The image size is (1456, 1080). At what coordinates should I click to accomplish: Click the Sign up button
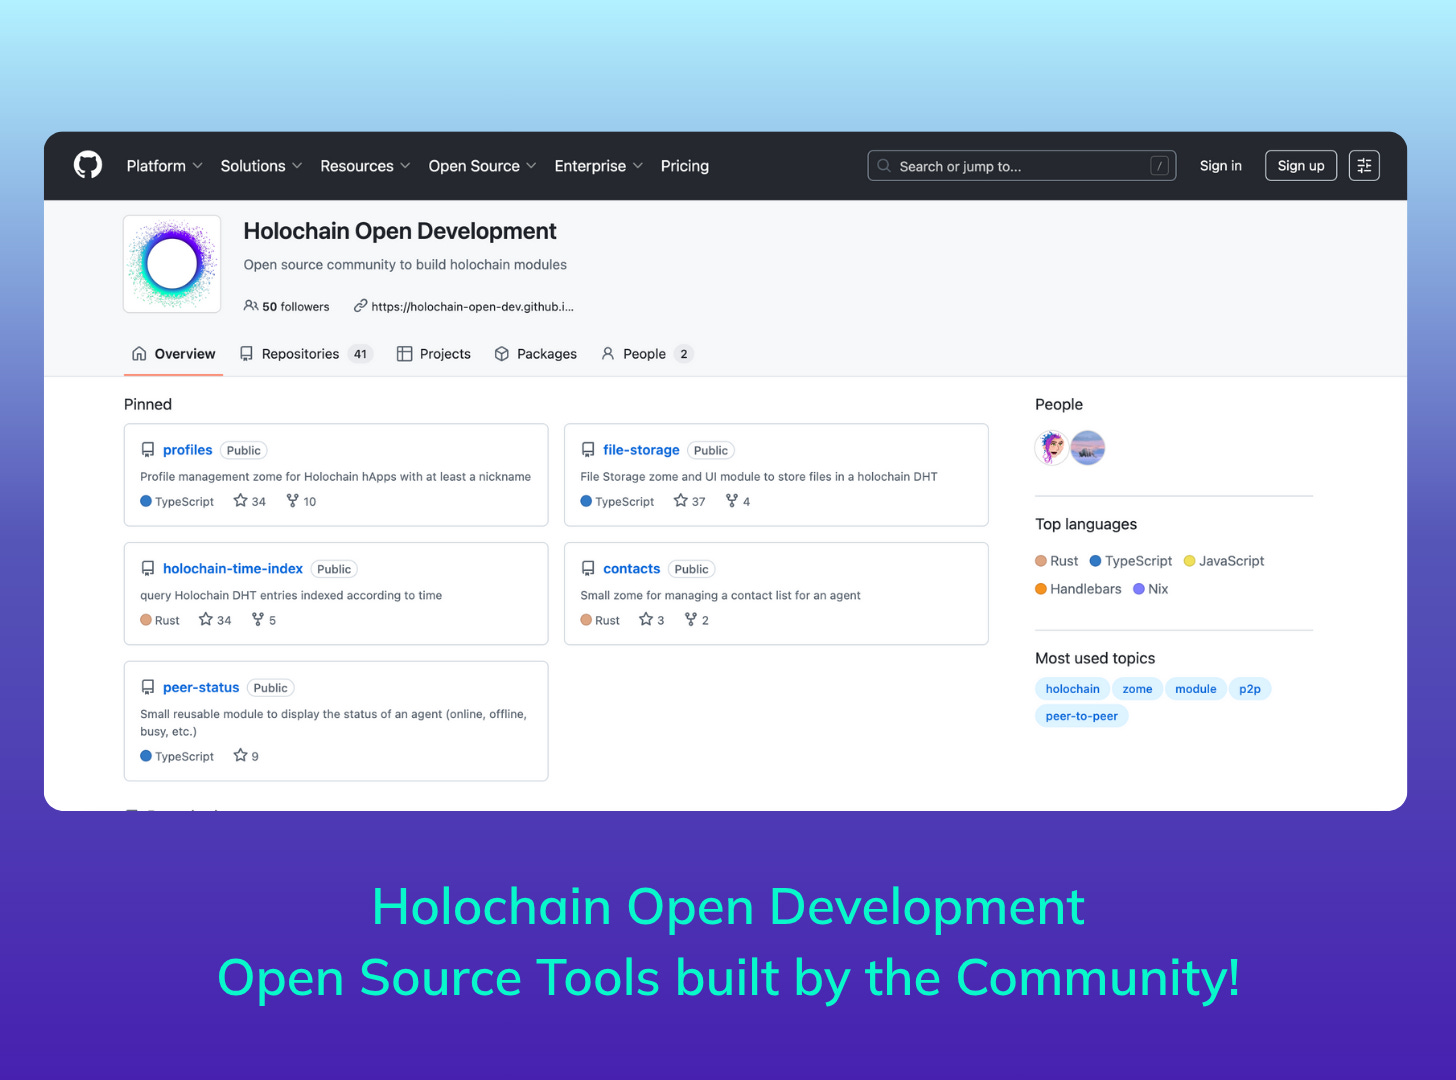click(1300, 166)
